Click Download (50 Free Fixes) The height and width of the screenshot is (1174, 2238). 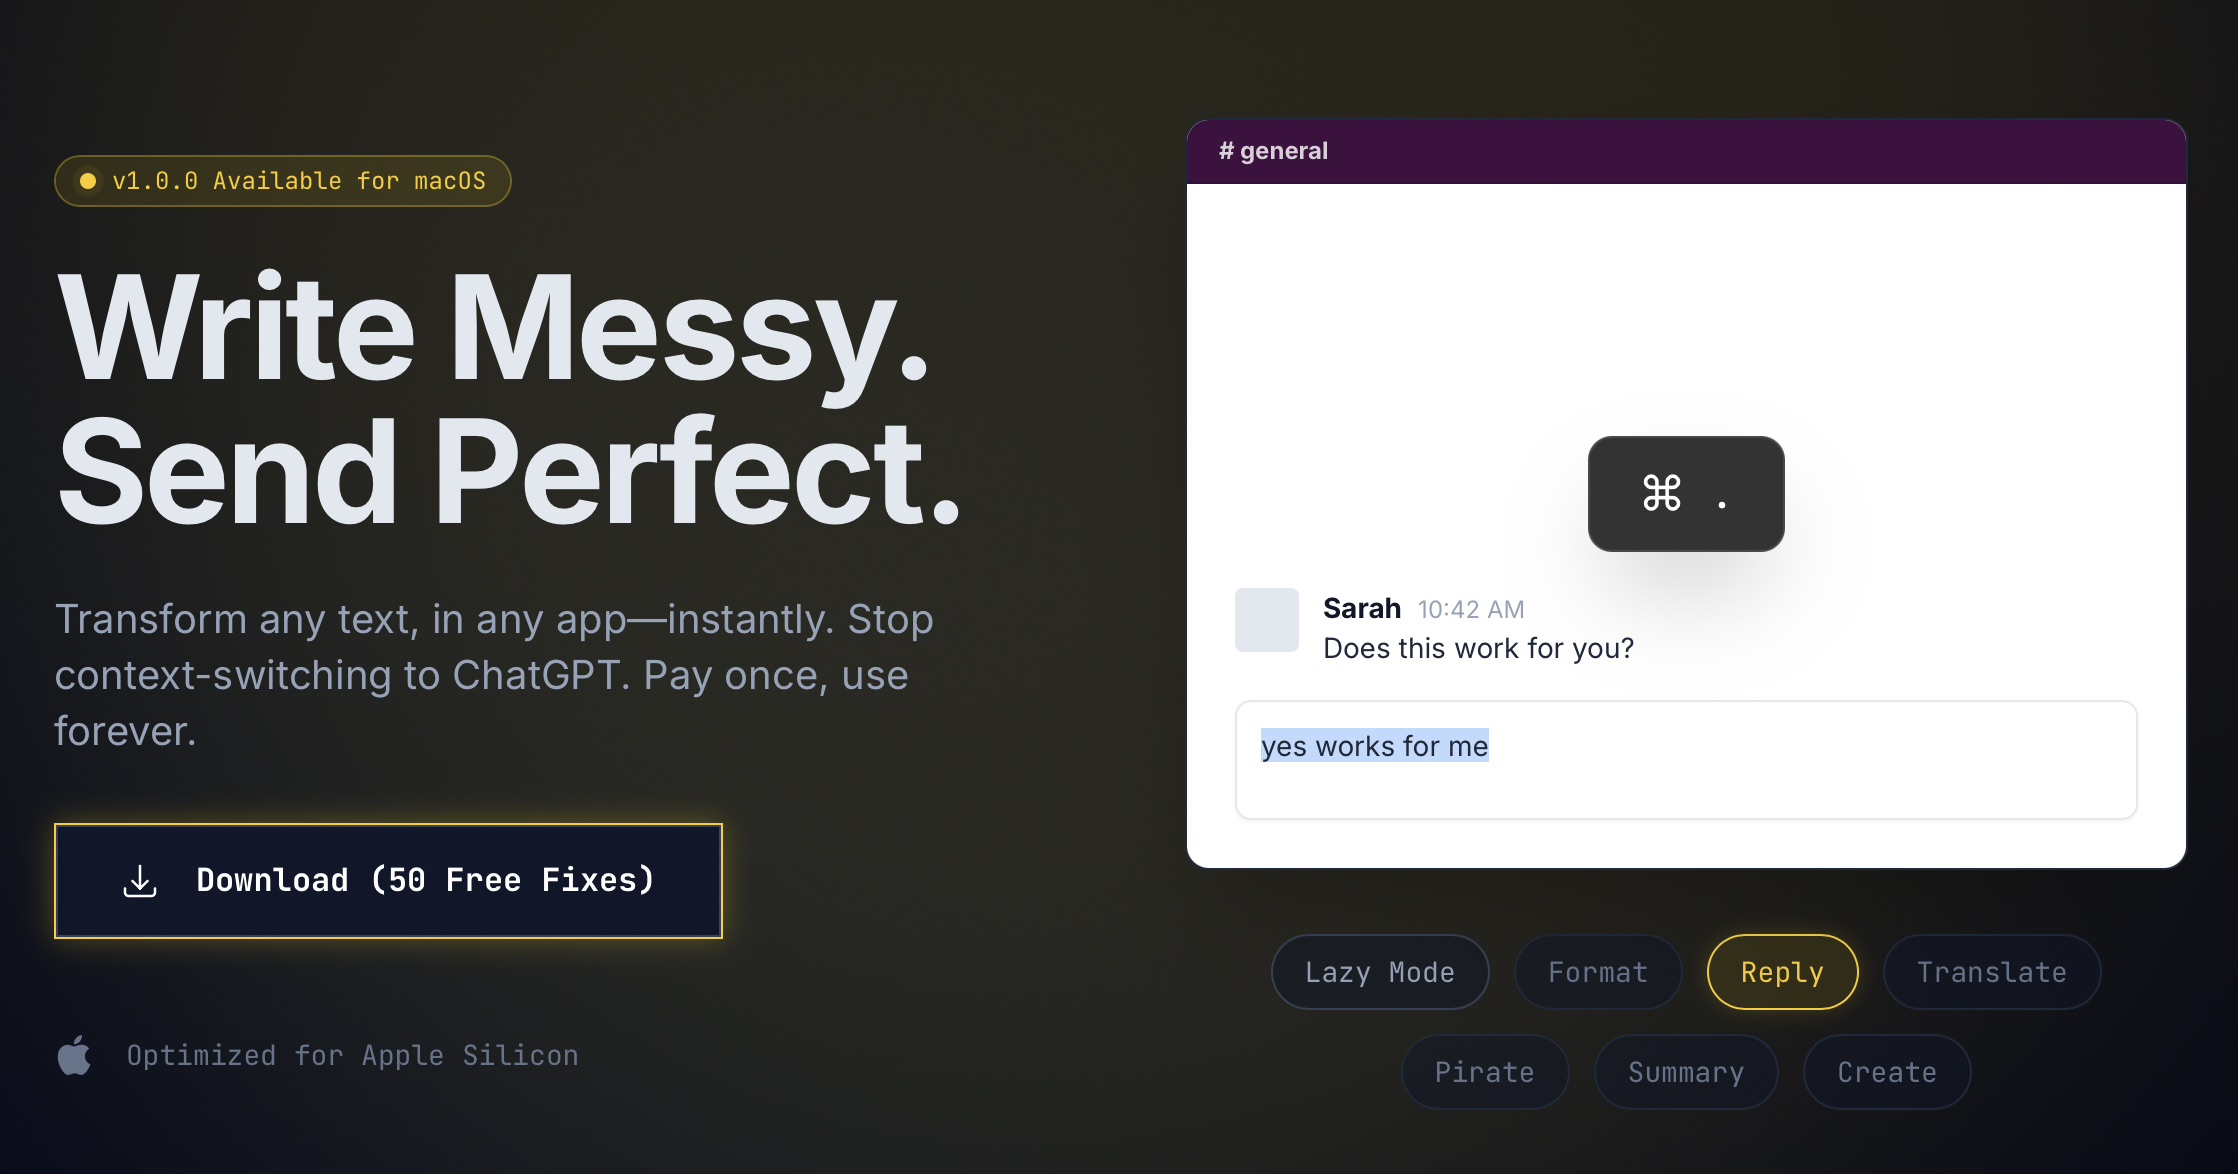click(387, 881)
